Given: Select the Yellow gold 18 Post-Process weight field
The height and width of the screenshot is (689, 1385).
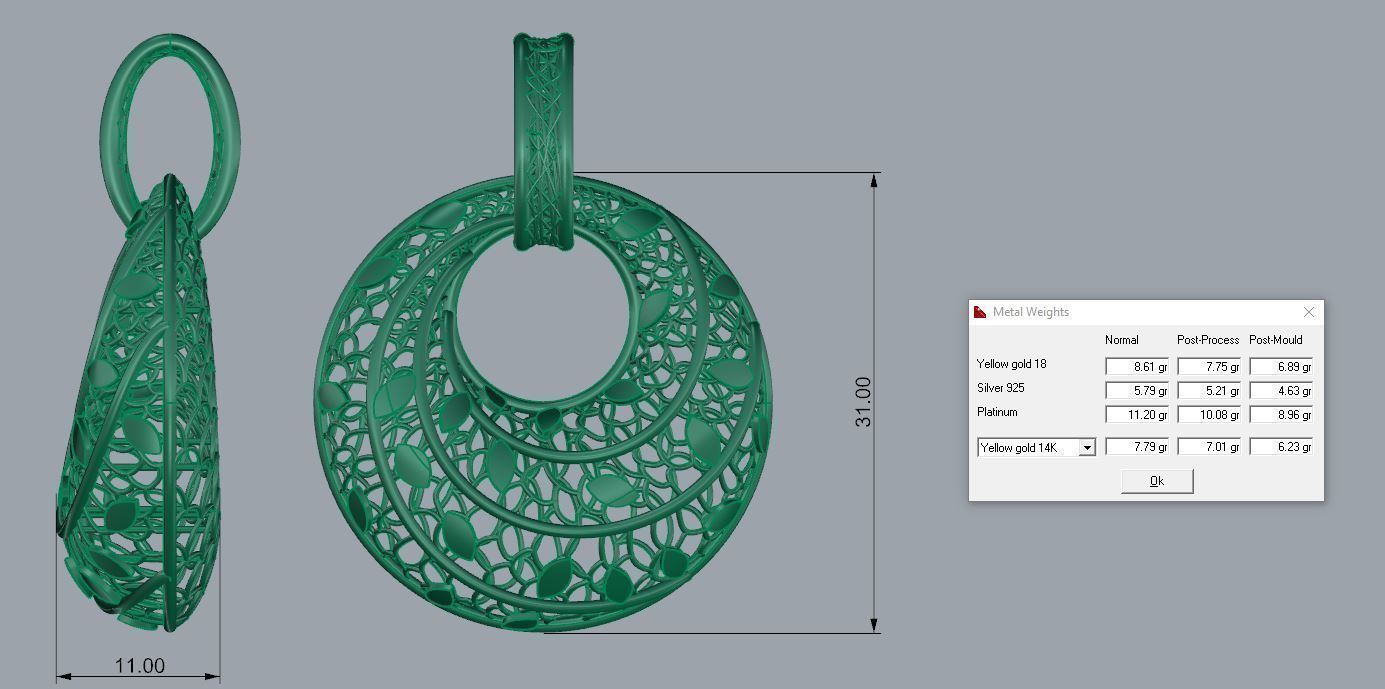Looking at the screenshot, I should click(1209, 367).
